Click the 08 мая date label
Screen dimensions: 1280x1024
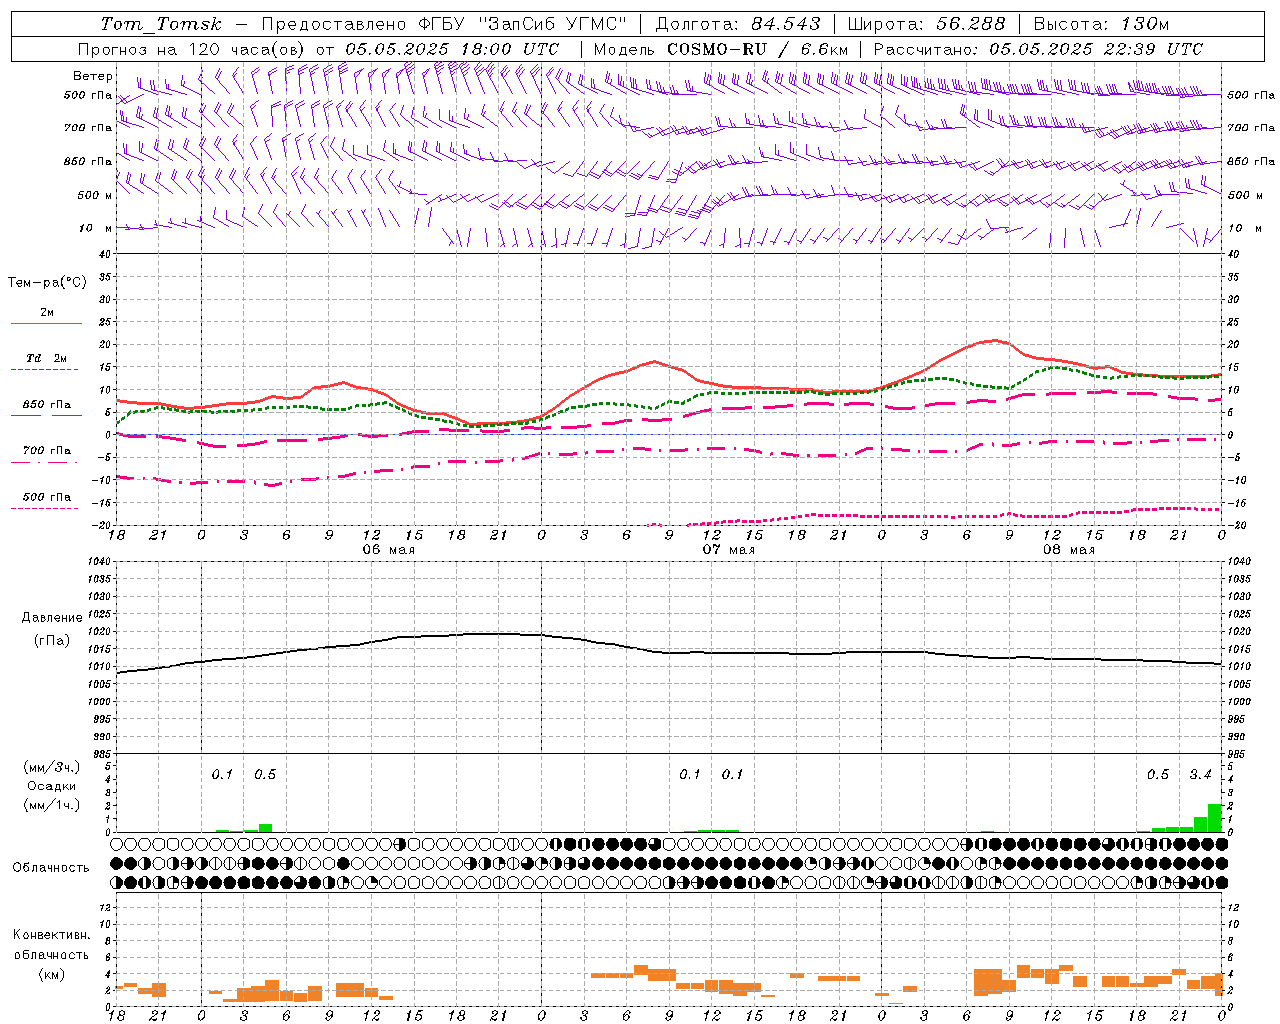pos(1069,549)
